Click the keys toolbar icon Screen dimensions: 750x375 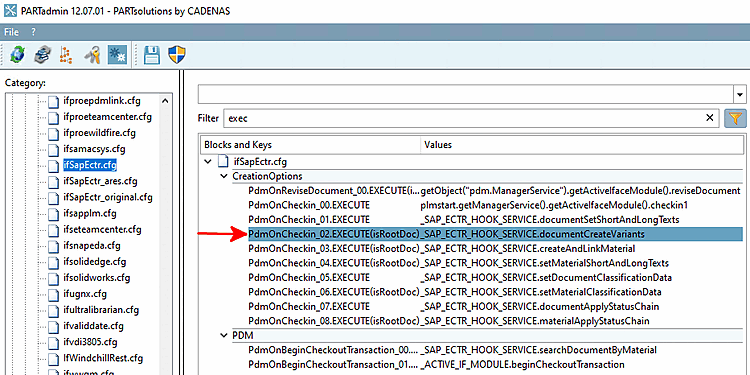coord(92,55)
